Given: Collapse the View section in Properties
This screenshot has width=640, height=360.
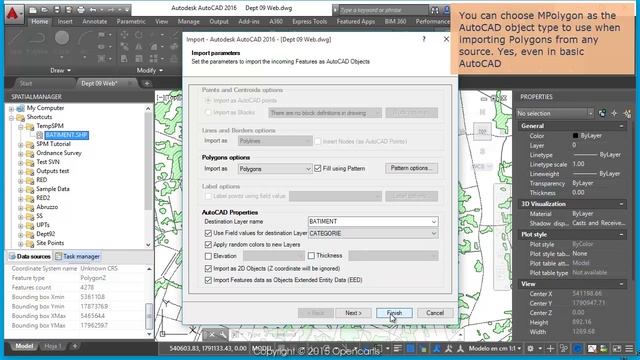Looking at the screenshot, I should click(621, 284).
